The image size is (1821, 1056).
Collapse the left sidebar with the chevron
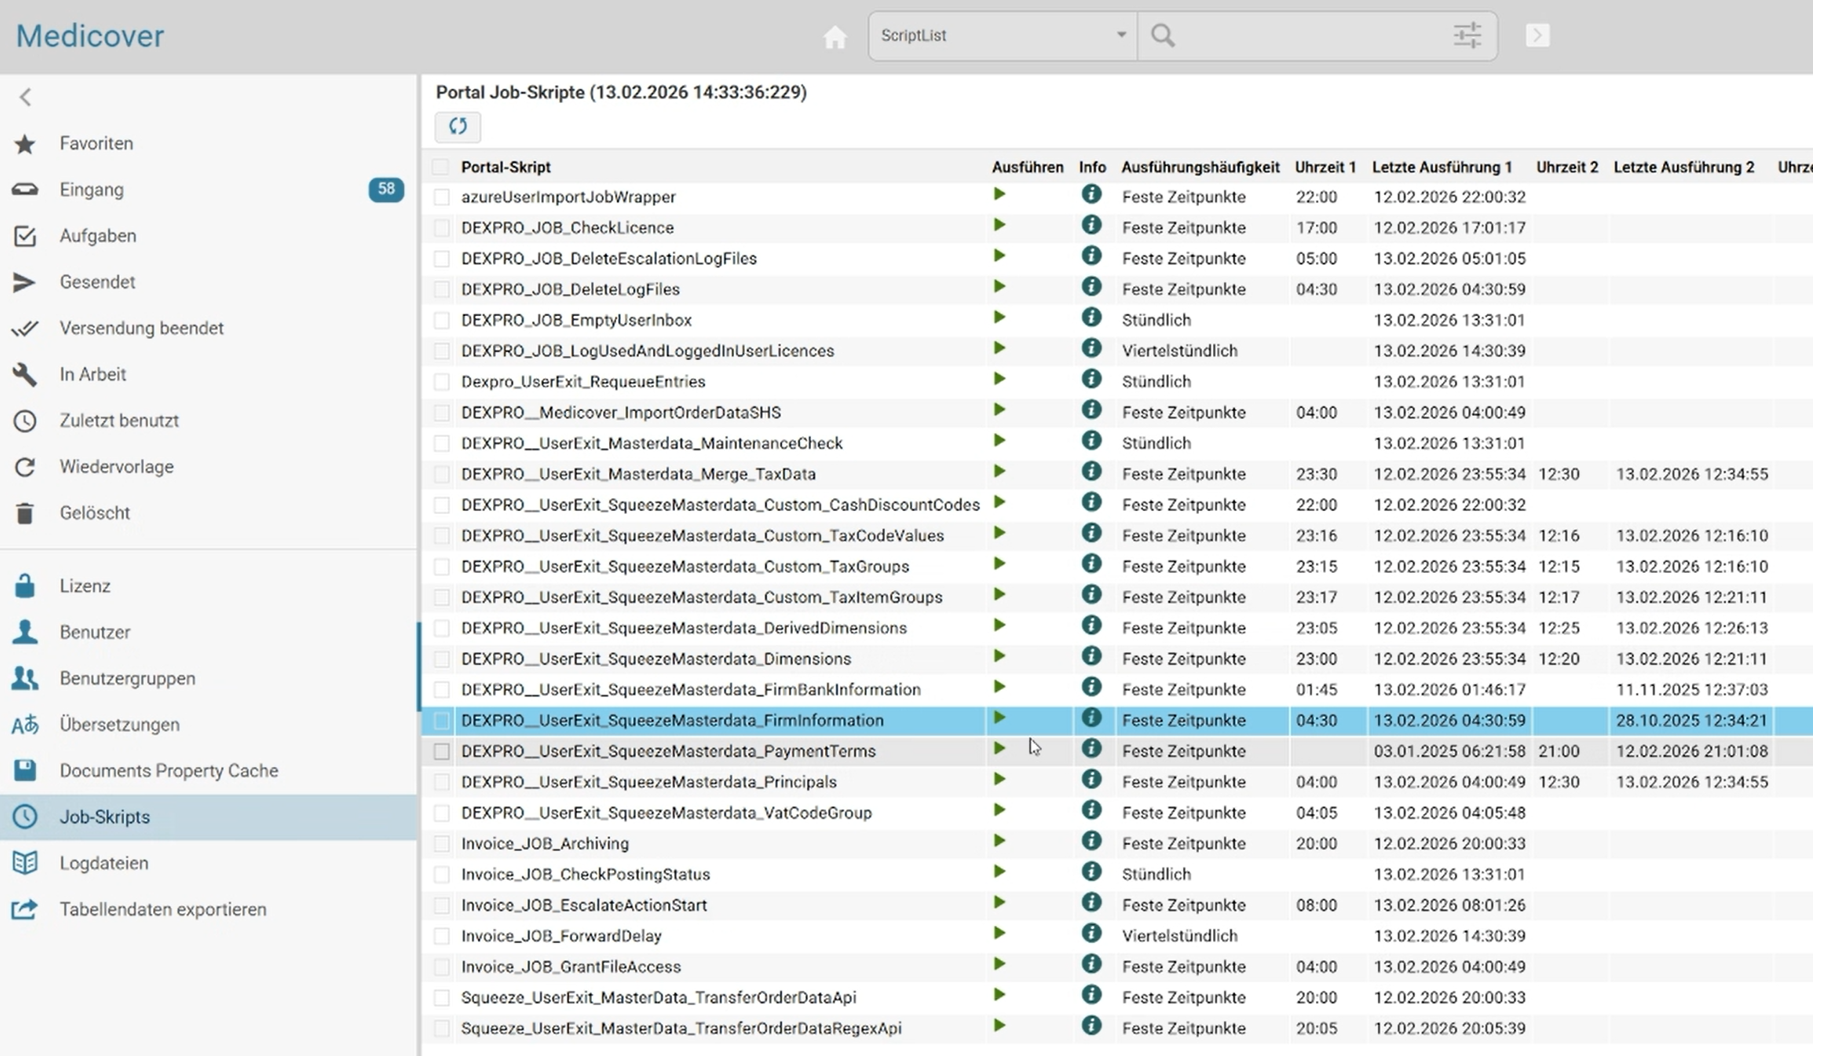[x=26, y=97]
